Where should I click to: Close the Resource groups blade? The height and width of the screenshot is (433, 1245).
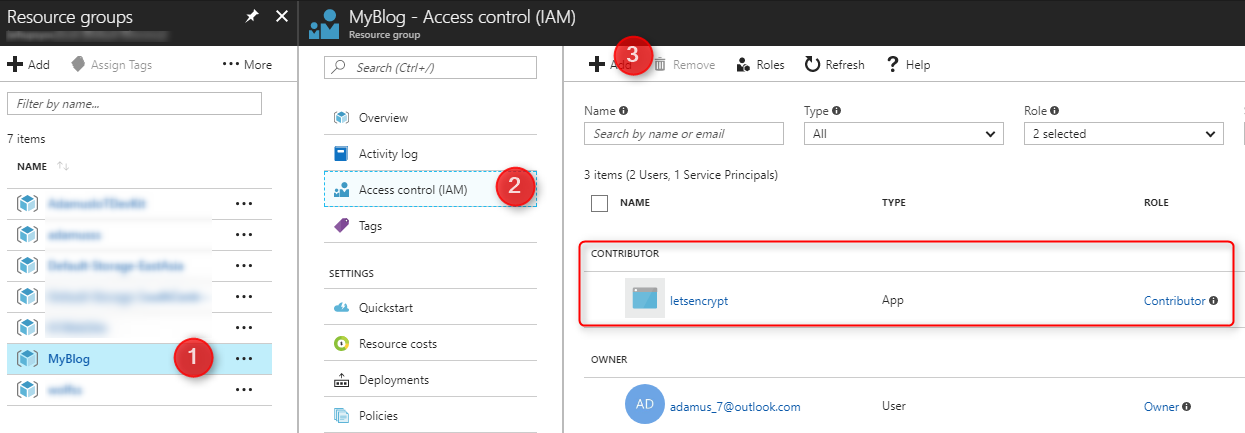[281, 17]
